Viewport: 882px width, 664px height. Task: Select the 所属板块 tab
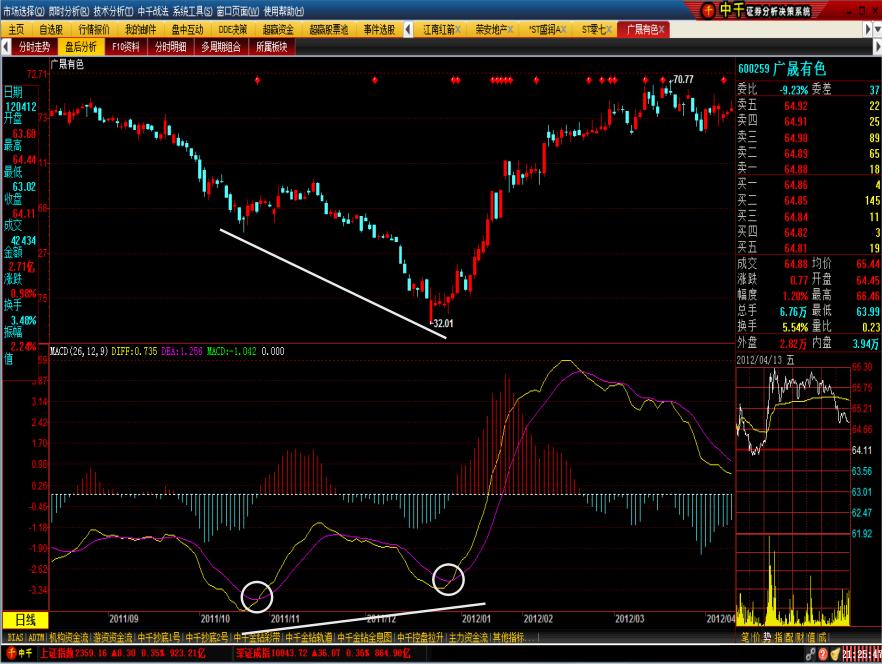(271, 46)
